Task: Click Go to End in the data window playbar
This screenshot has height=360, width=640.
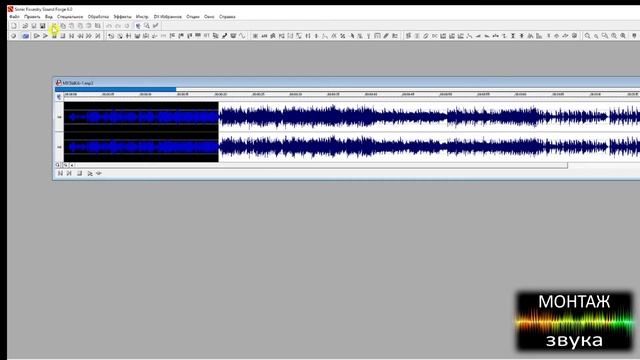Action: (x=69, y=173)
